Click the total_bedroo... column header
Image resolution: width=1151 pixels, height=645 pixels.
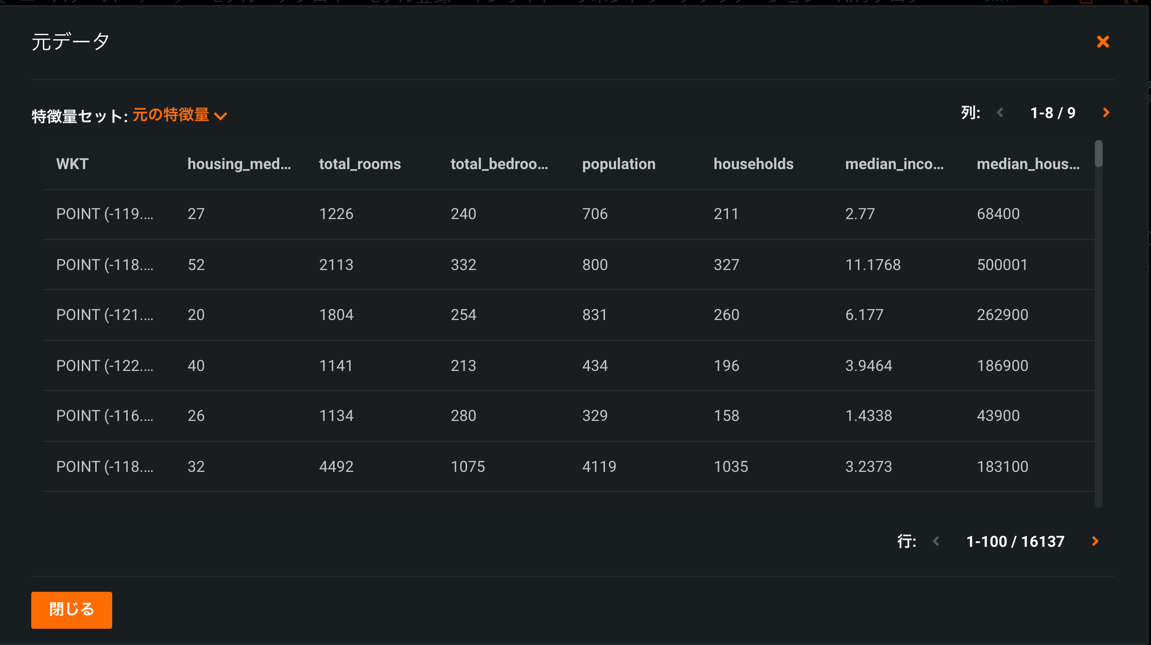click(499, 164)
